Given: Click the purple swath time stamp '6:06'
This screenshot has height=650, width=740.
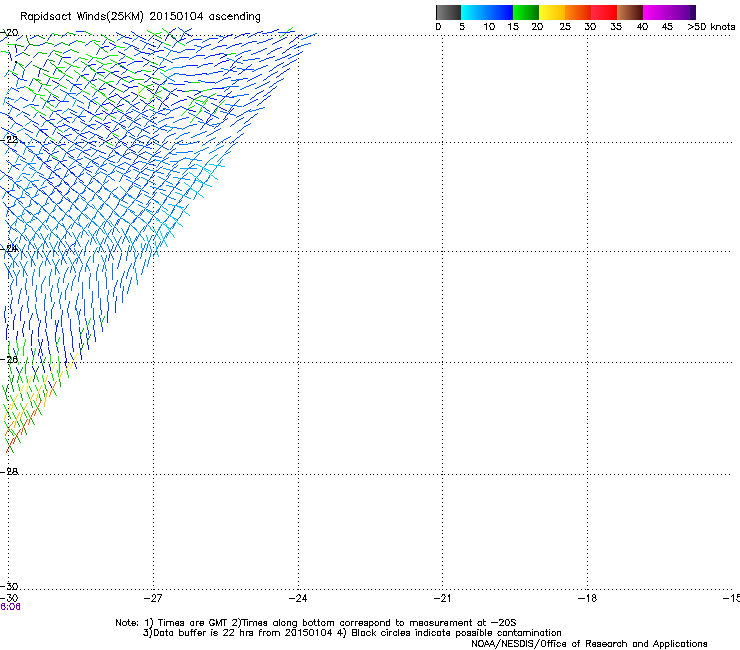Looking at the screenshot, I should pyautogui.click(x=10, y=607).
